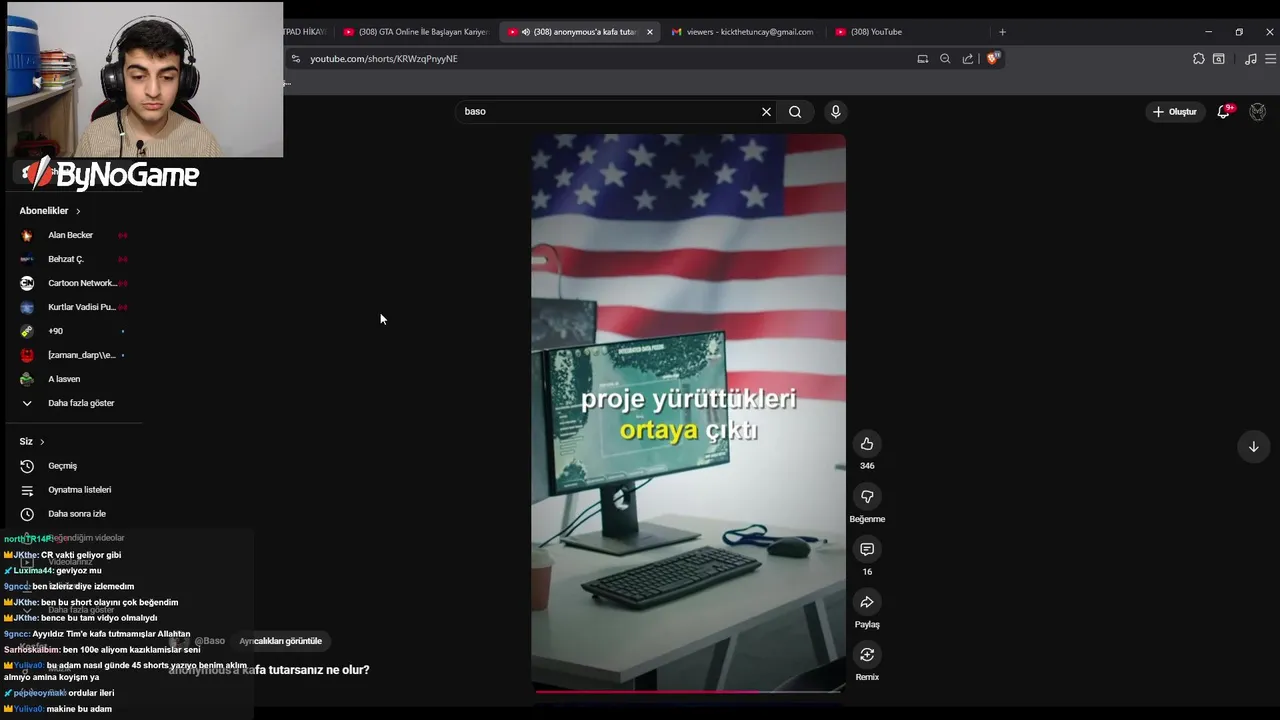Click the site settings icon in address bar

pyautogui.click(x=295, y=59)
